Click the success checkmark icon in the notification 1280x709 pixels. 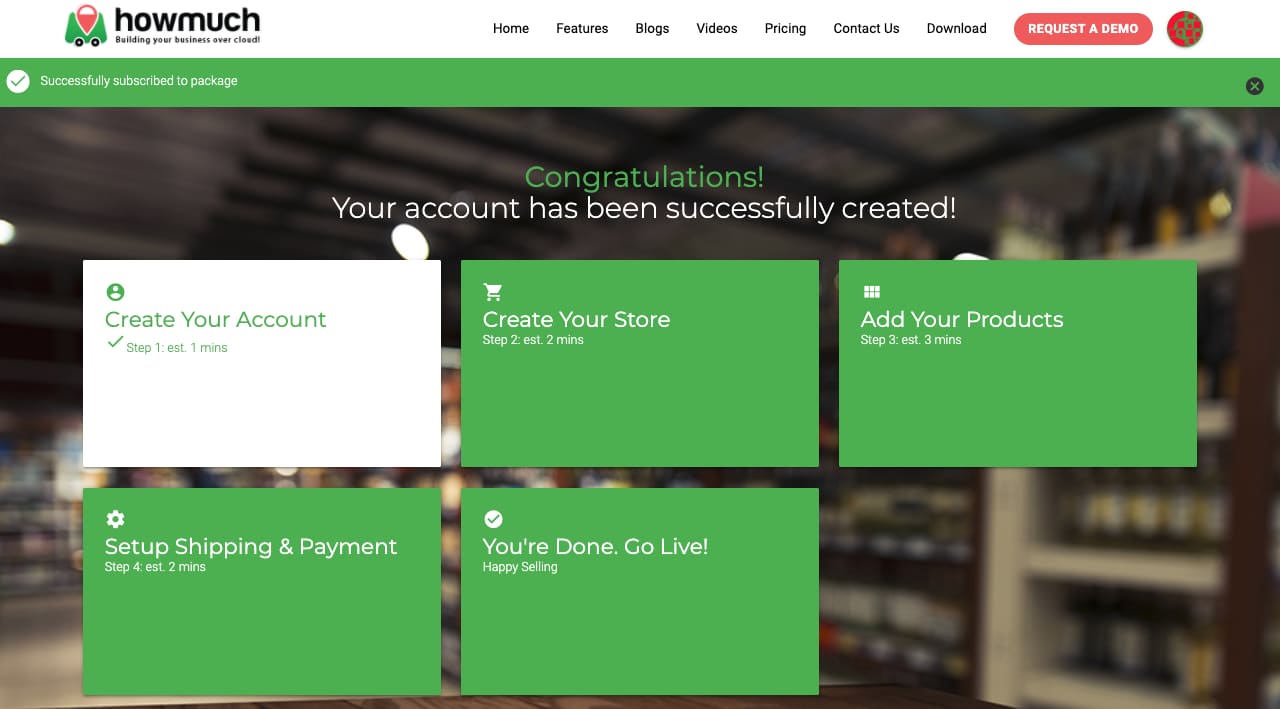(x=18, y=81)
